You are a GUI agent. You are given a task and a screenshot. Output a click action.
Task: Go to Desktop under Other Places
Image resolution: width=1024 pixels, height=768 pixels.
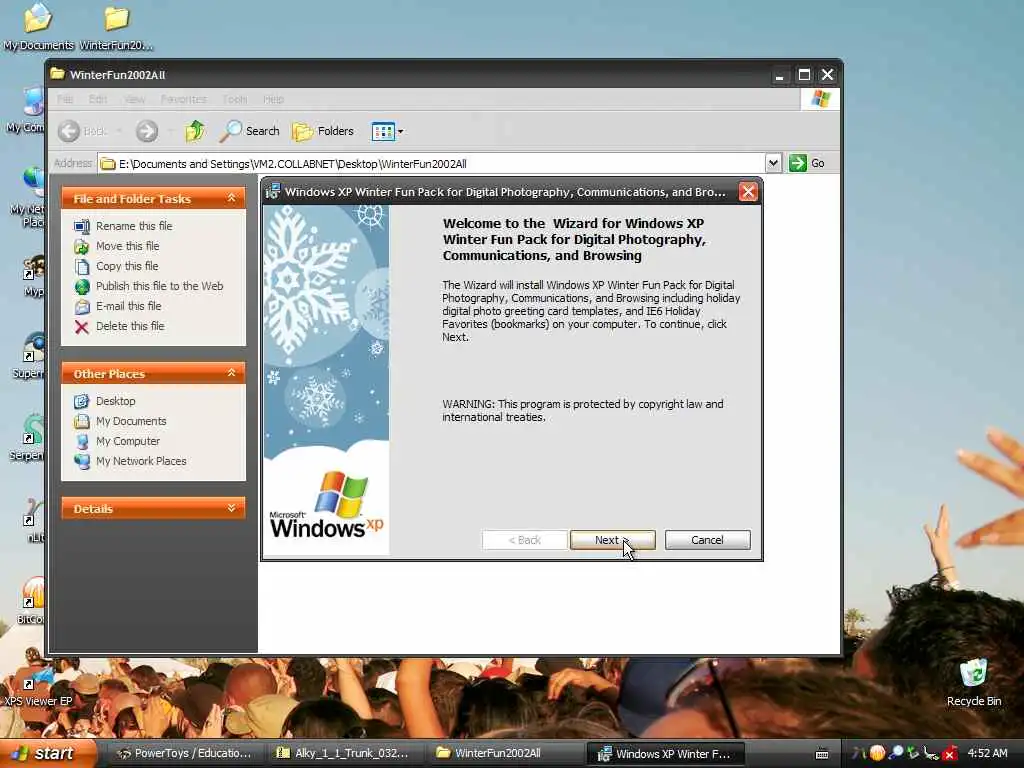coord(116,401)
